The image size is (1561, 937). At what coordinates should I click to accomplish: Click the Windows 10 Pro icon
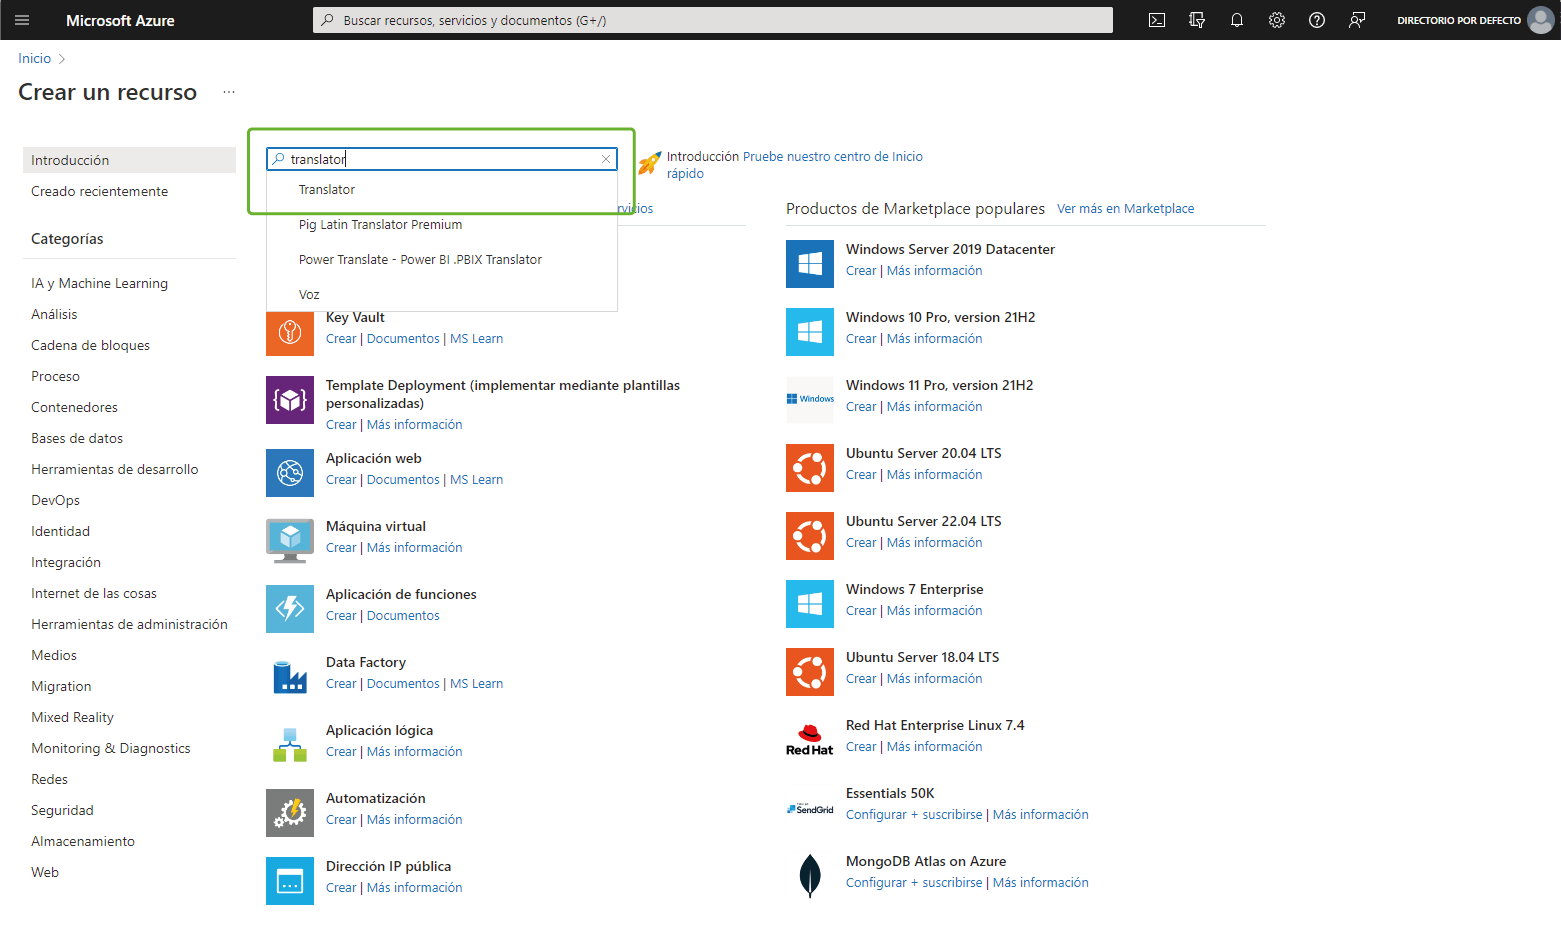pyautogui.click(x=810, y=332)
